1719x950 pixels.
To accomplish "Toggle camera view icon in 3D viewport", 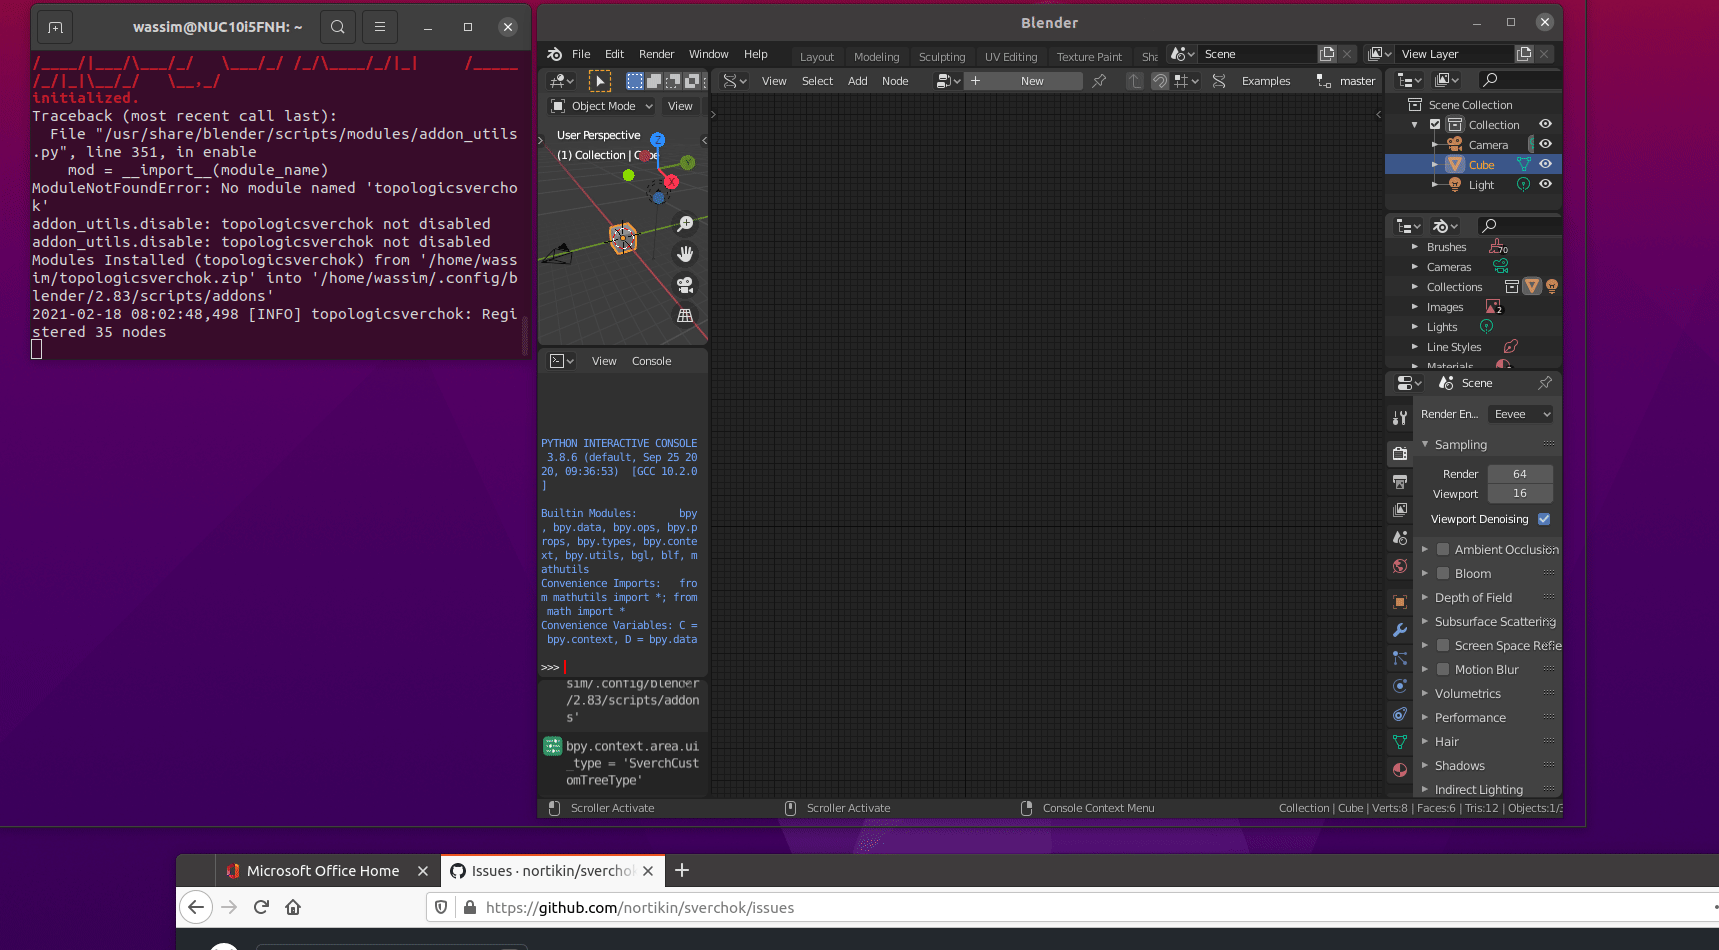I will coord(685,285).
